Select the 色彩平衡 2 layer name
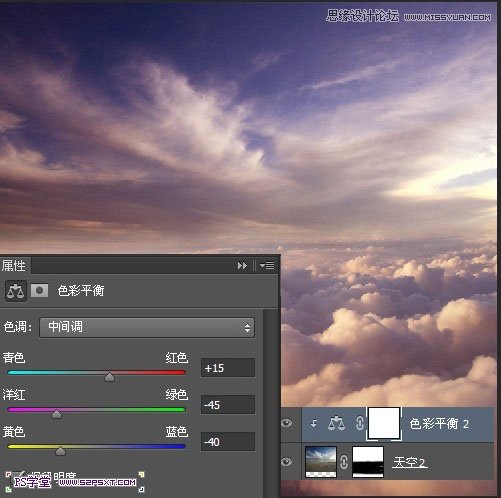The image size is (501, 498). coord(439,424)
